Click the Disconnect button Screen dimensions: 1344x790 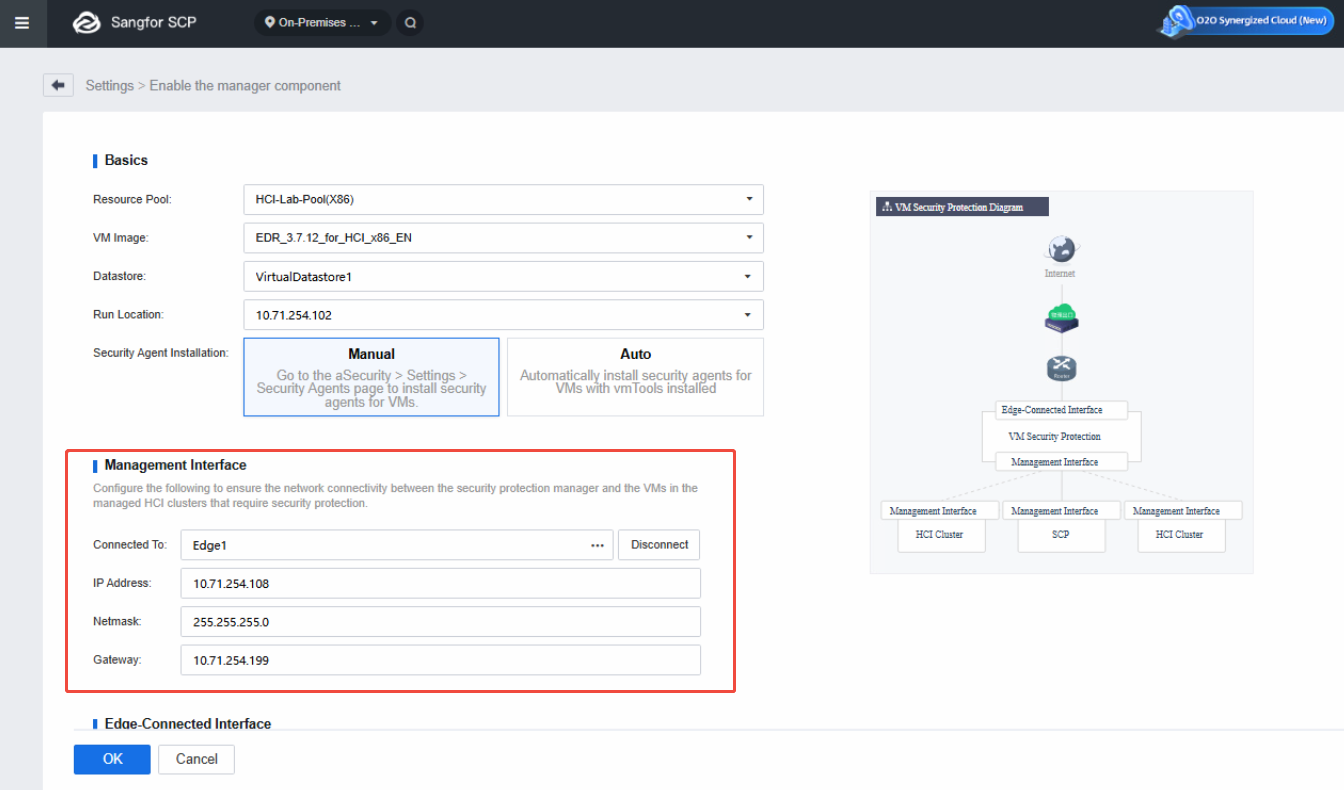coord(659,545)
